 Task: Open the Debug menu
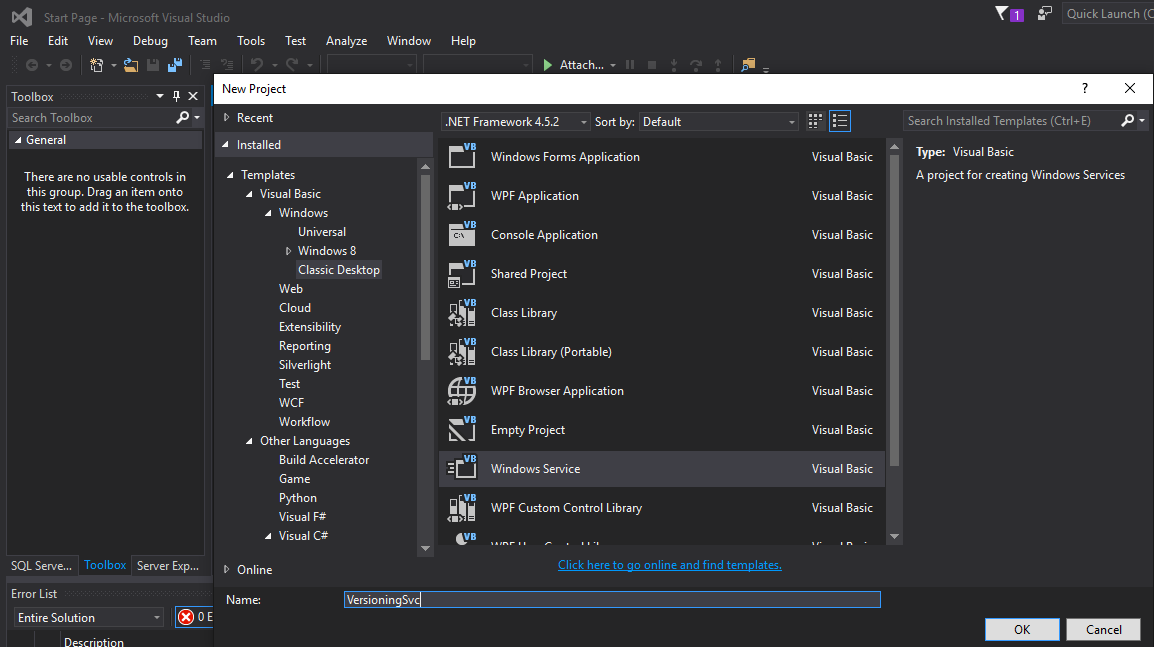(x=150, y=40)
